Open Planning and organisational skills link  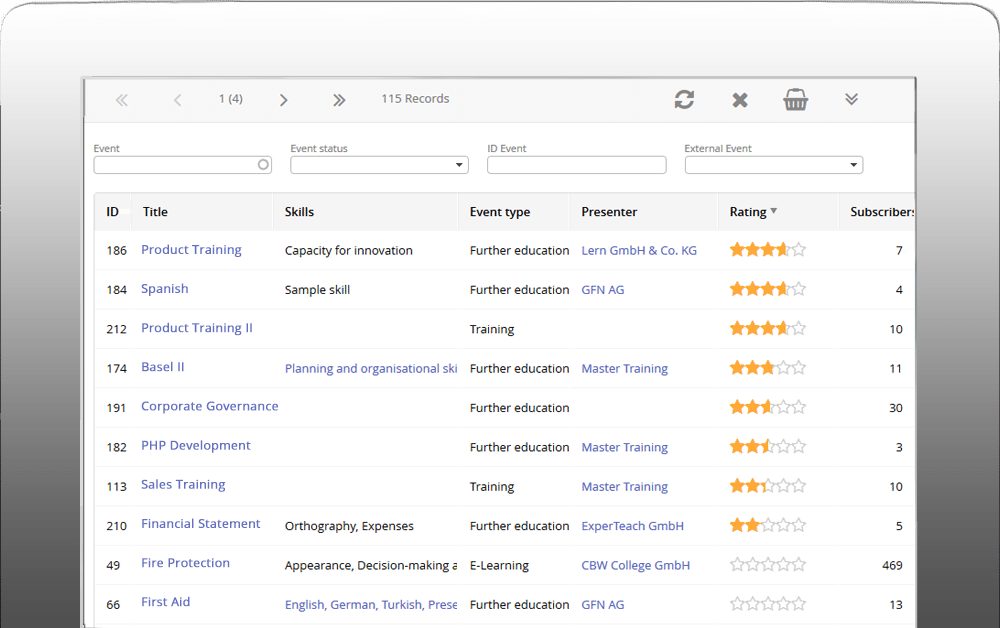371,369
